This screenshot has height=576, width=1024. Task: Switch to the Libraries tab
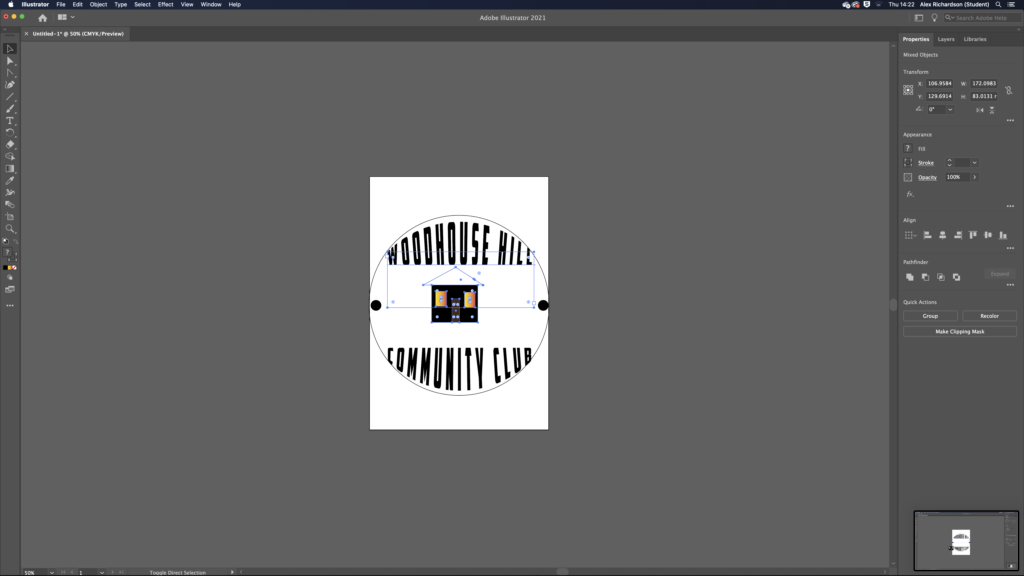pos(975,39)
